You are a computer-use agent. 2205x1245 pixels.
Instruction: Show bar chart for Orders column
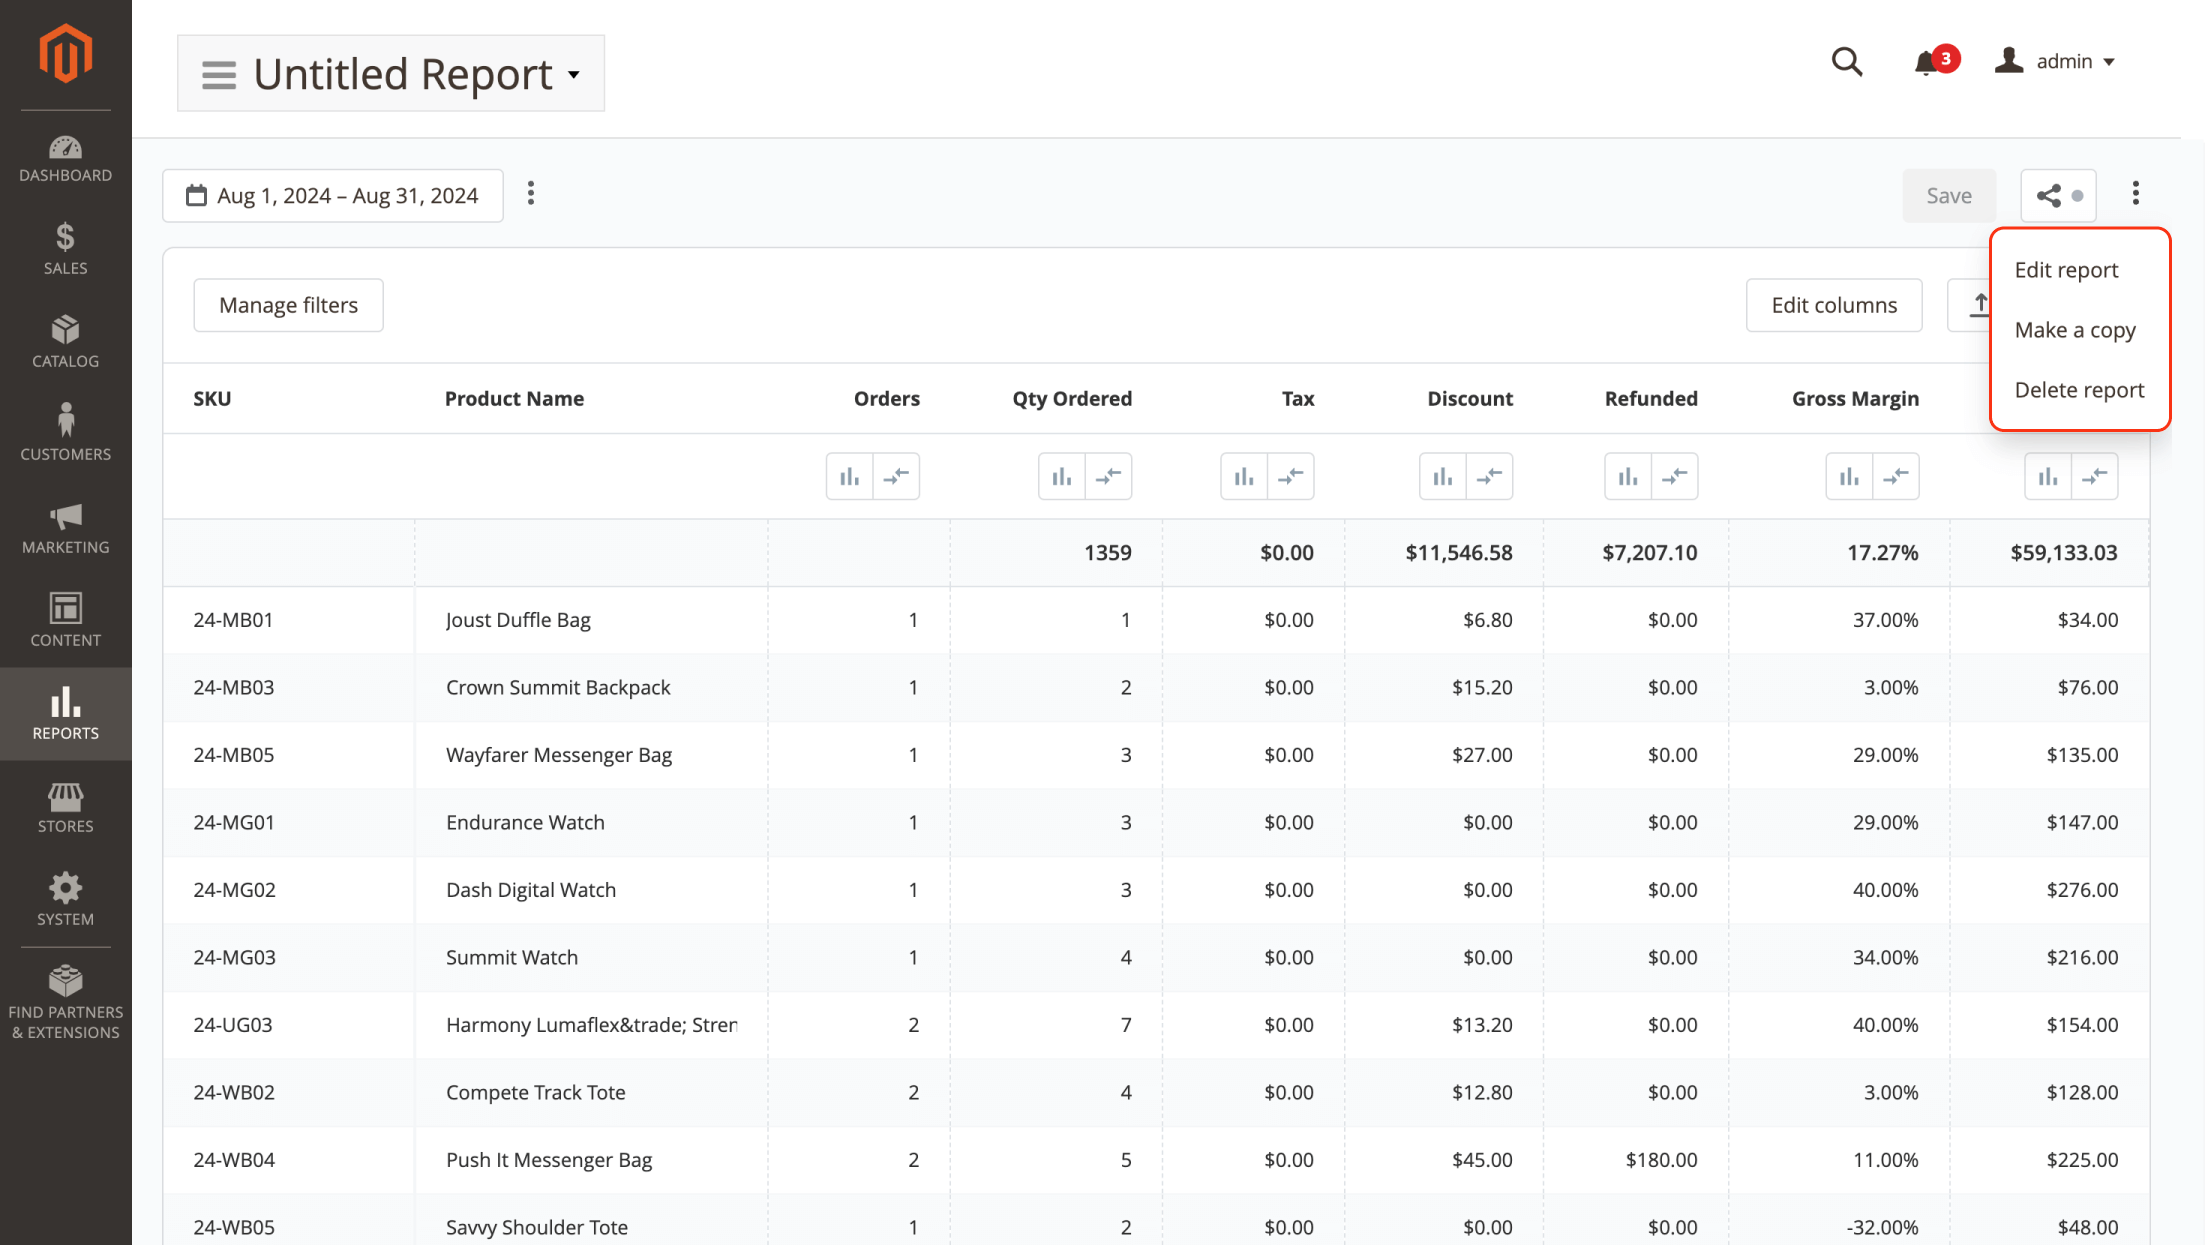(x=849, y=476)
